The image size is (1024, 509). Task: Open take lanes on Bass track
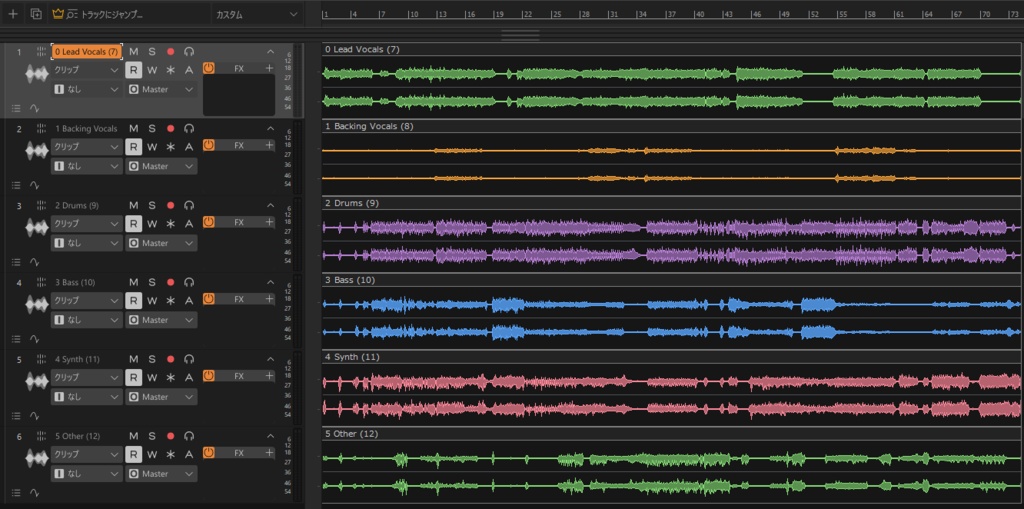[16, 339]
